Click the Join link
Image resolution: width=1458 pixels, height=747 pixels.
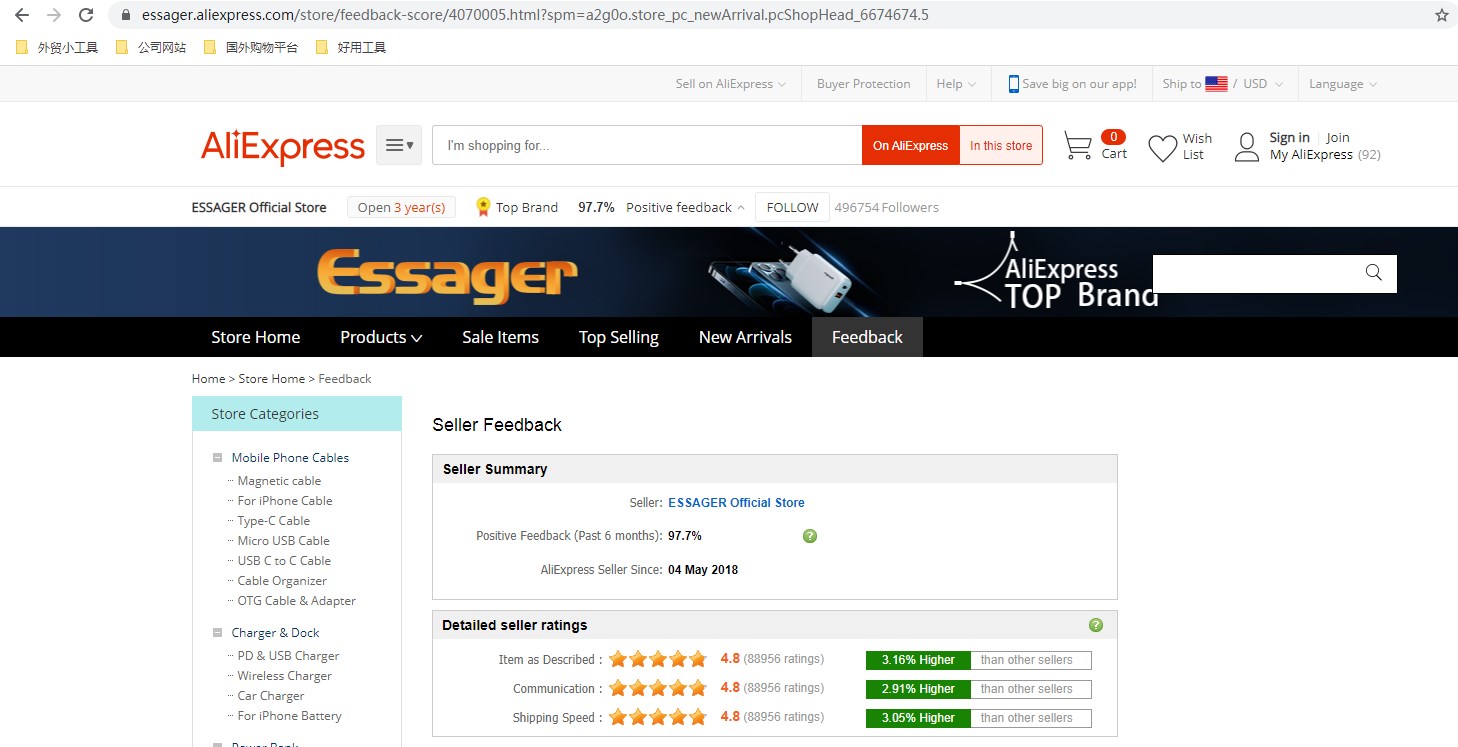pyautogui.click(x=1338, y=138)
